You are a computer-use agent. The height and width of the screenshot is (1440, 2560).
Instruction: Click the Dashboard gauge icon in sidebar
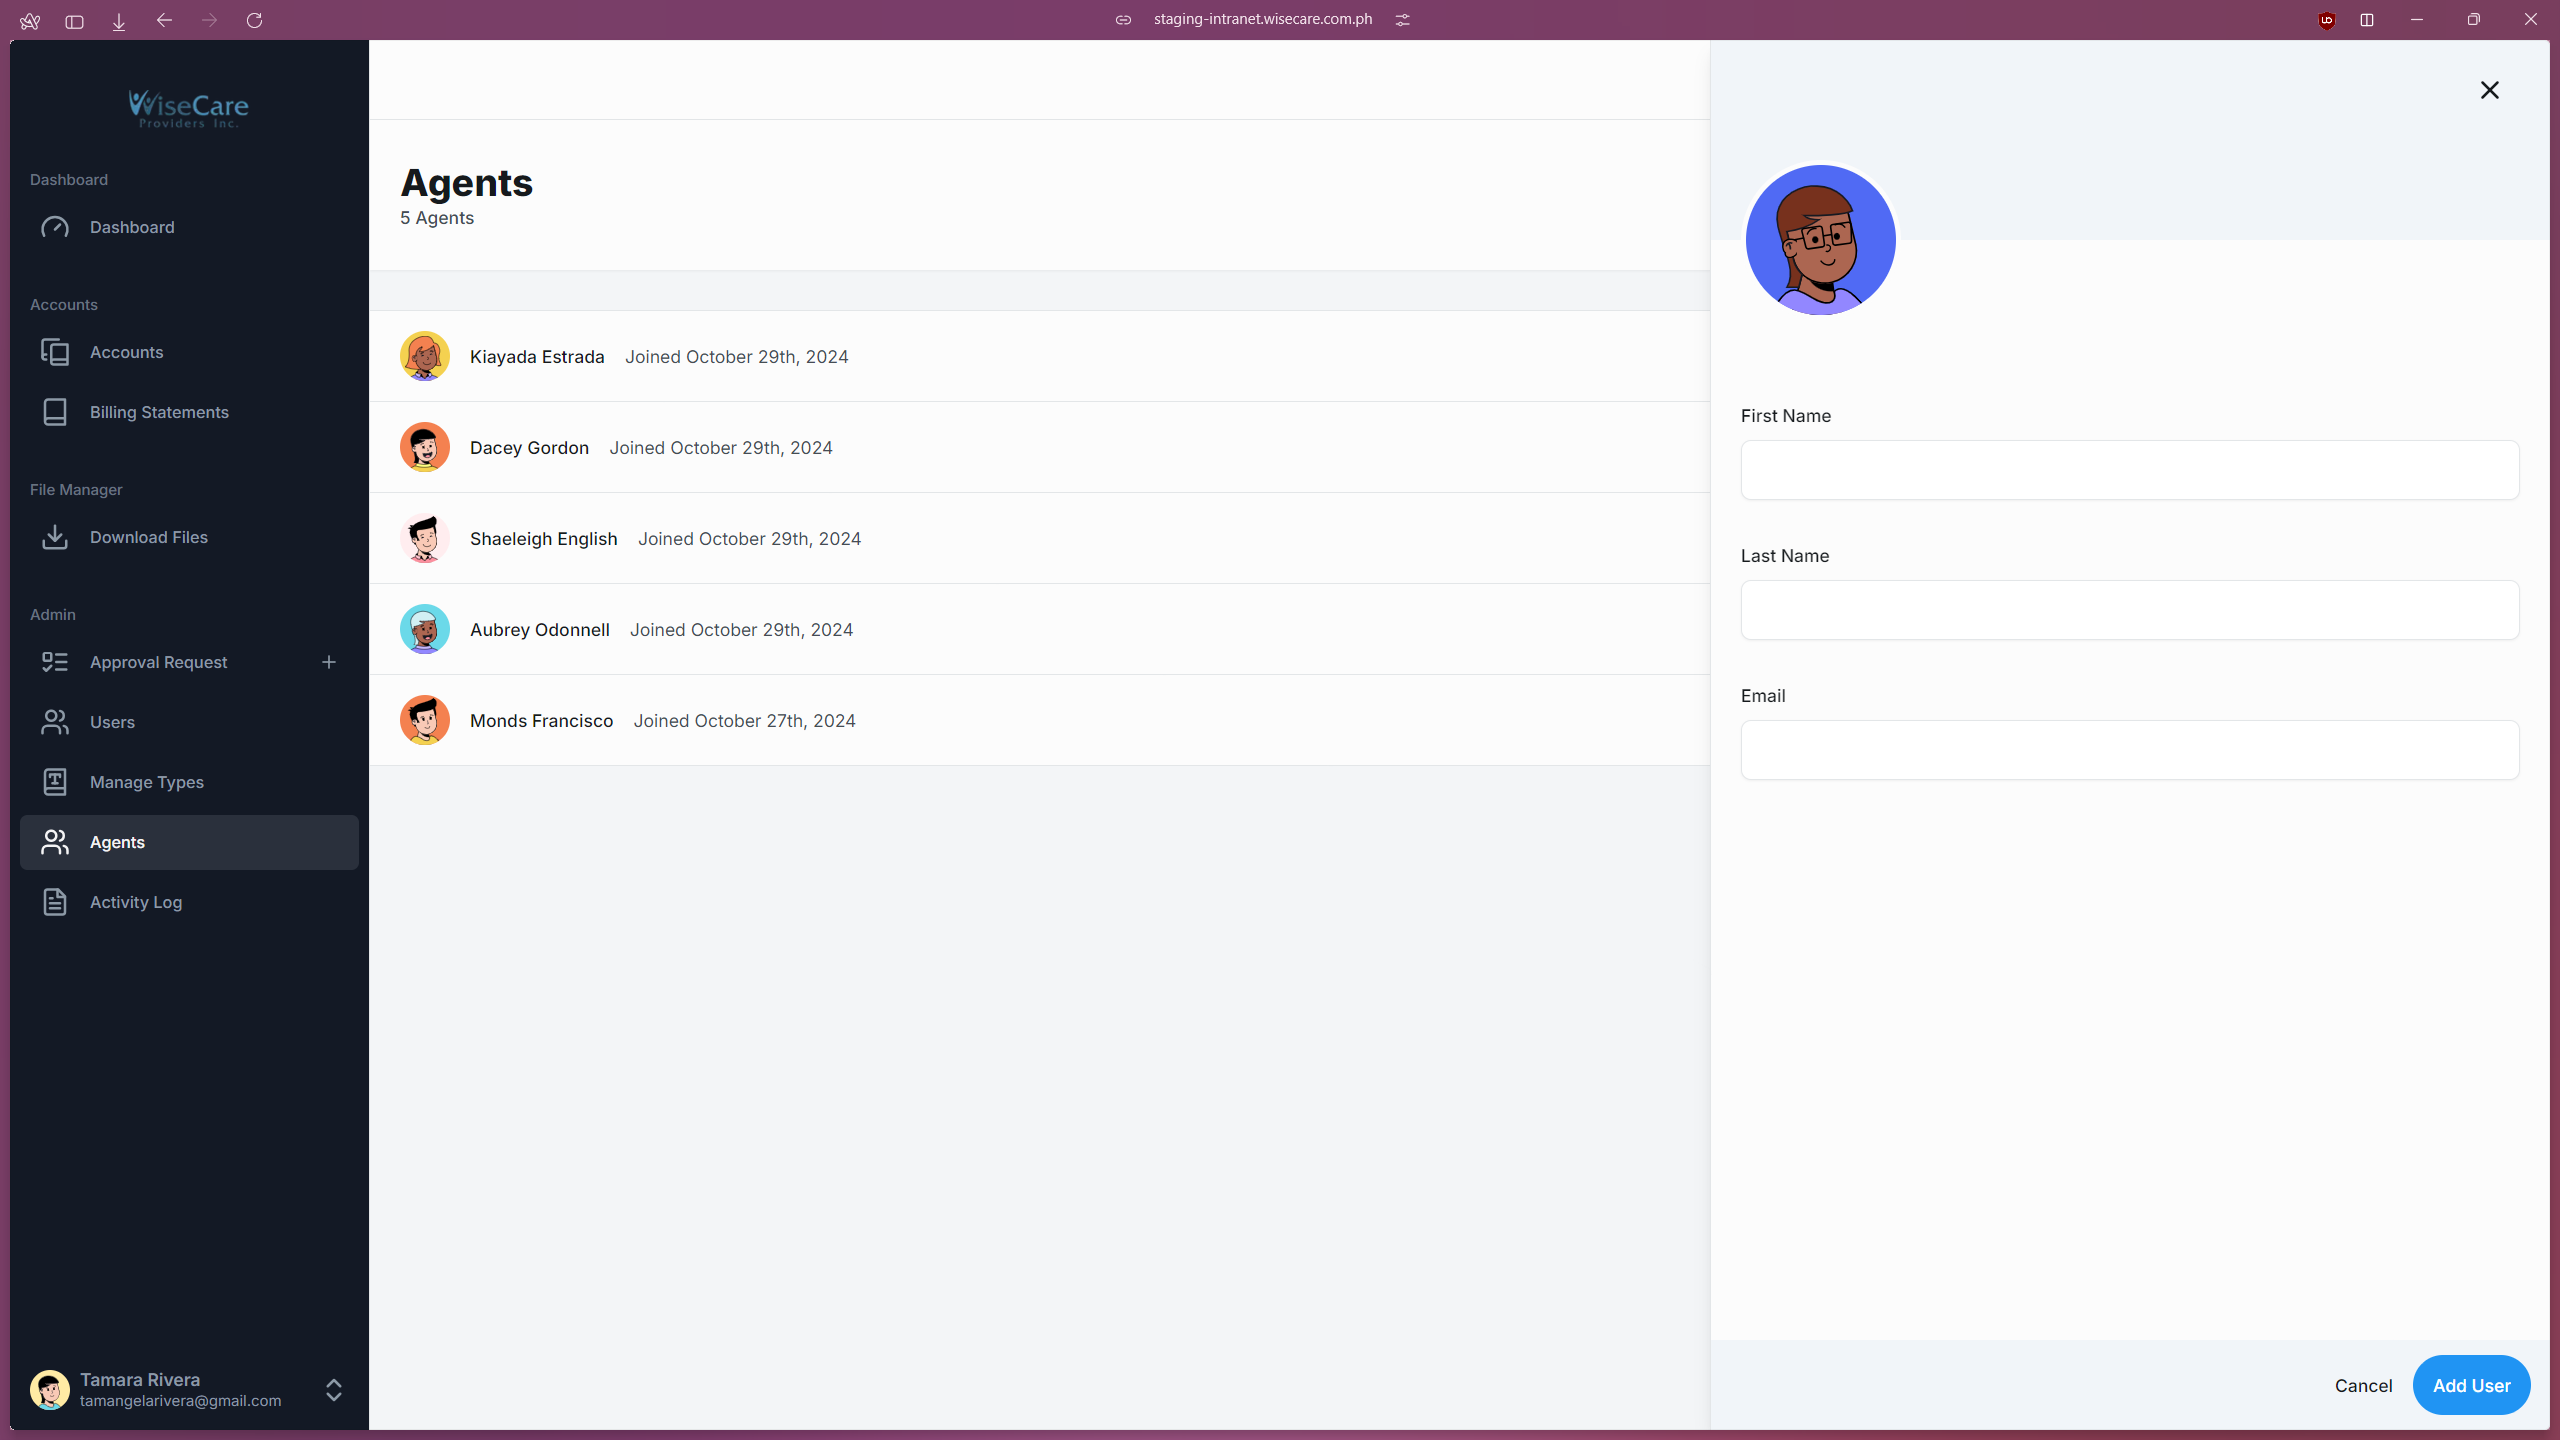(55, 227)
